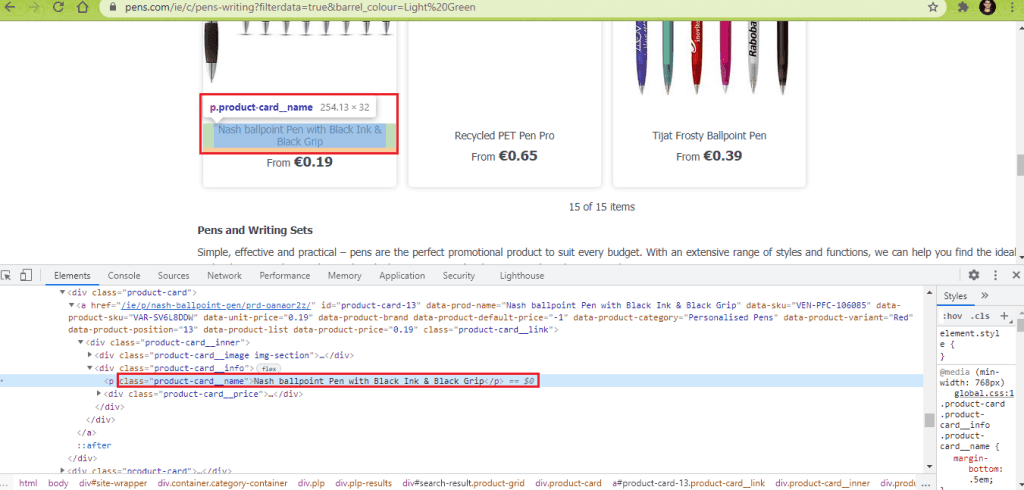
Task: Click the closing </a> tag row
Action: [x=87, y=432]
